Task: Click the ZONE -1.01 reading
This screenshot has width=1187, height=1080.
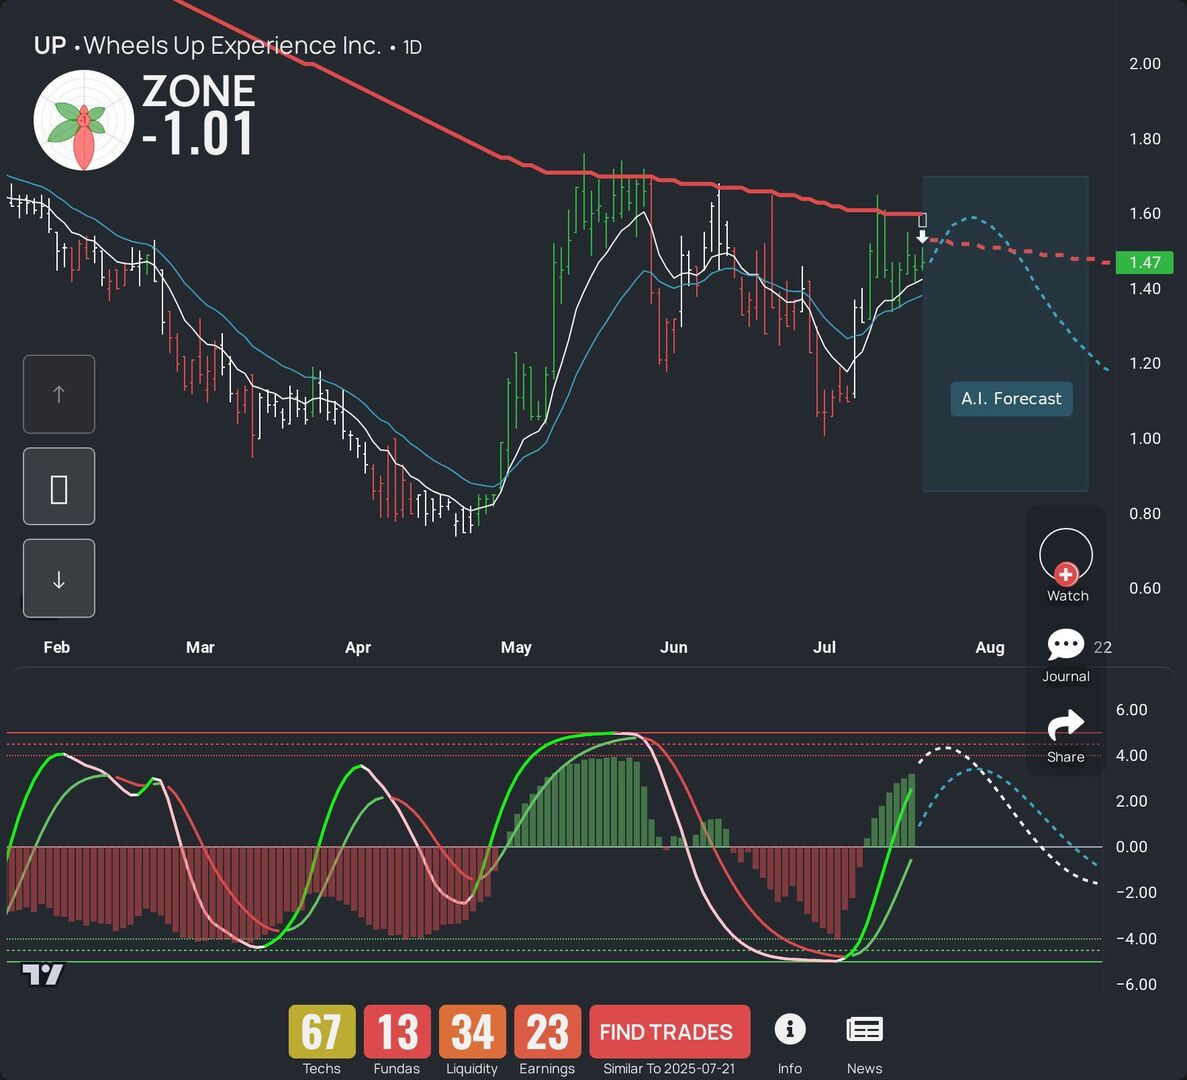Action: point(198,115)
